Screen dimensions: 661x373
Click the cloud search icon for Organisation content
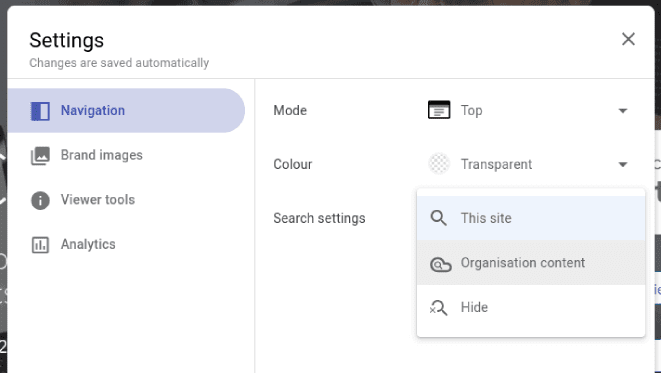click(x=441, y=264)
